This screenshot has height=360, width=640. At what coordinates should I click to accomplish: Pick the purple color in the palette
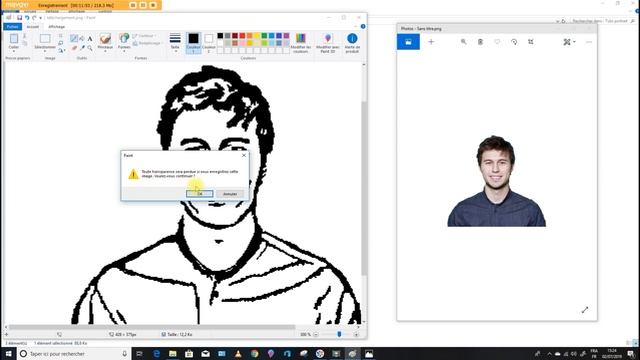click(286, 36)
